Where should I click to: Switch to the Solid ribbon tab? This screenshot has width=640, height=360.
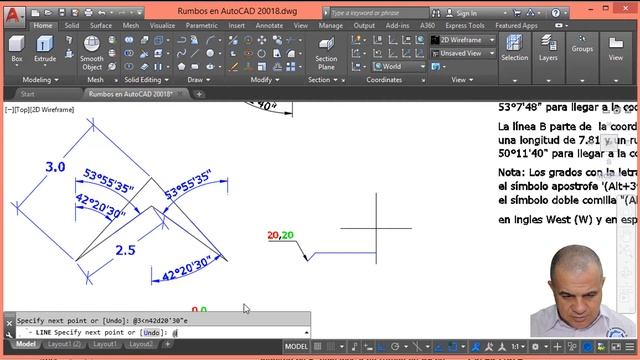71,25
